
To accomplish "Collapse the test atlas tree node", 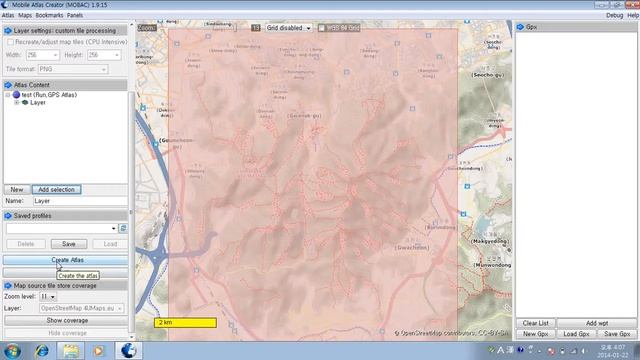I will pos(8,95).
